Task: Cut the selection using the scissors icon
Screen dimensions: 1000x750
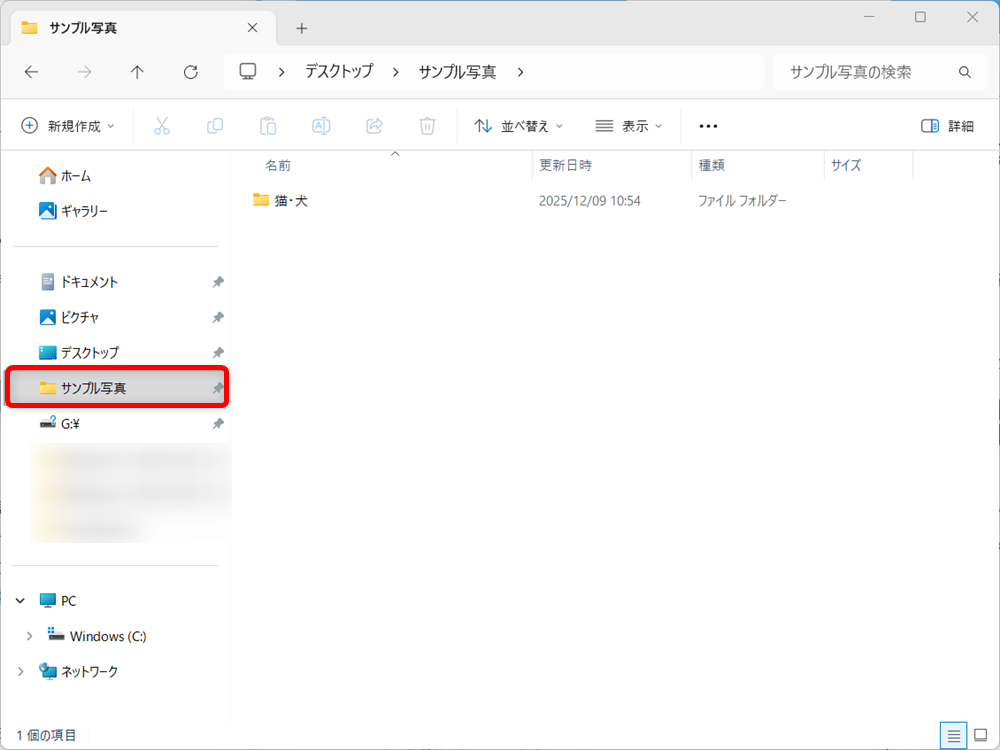Action: point(162,126)
